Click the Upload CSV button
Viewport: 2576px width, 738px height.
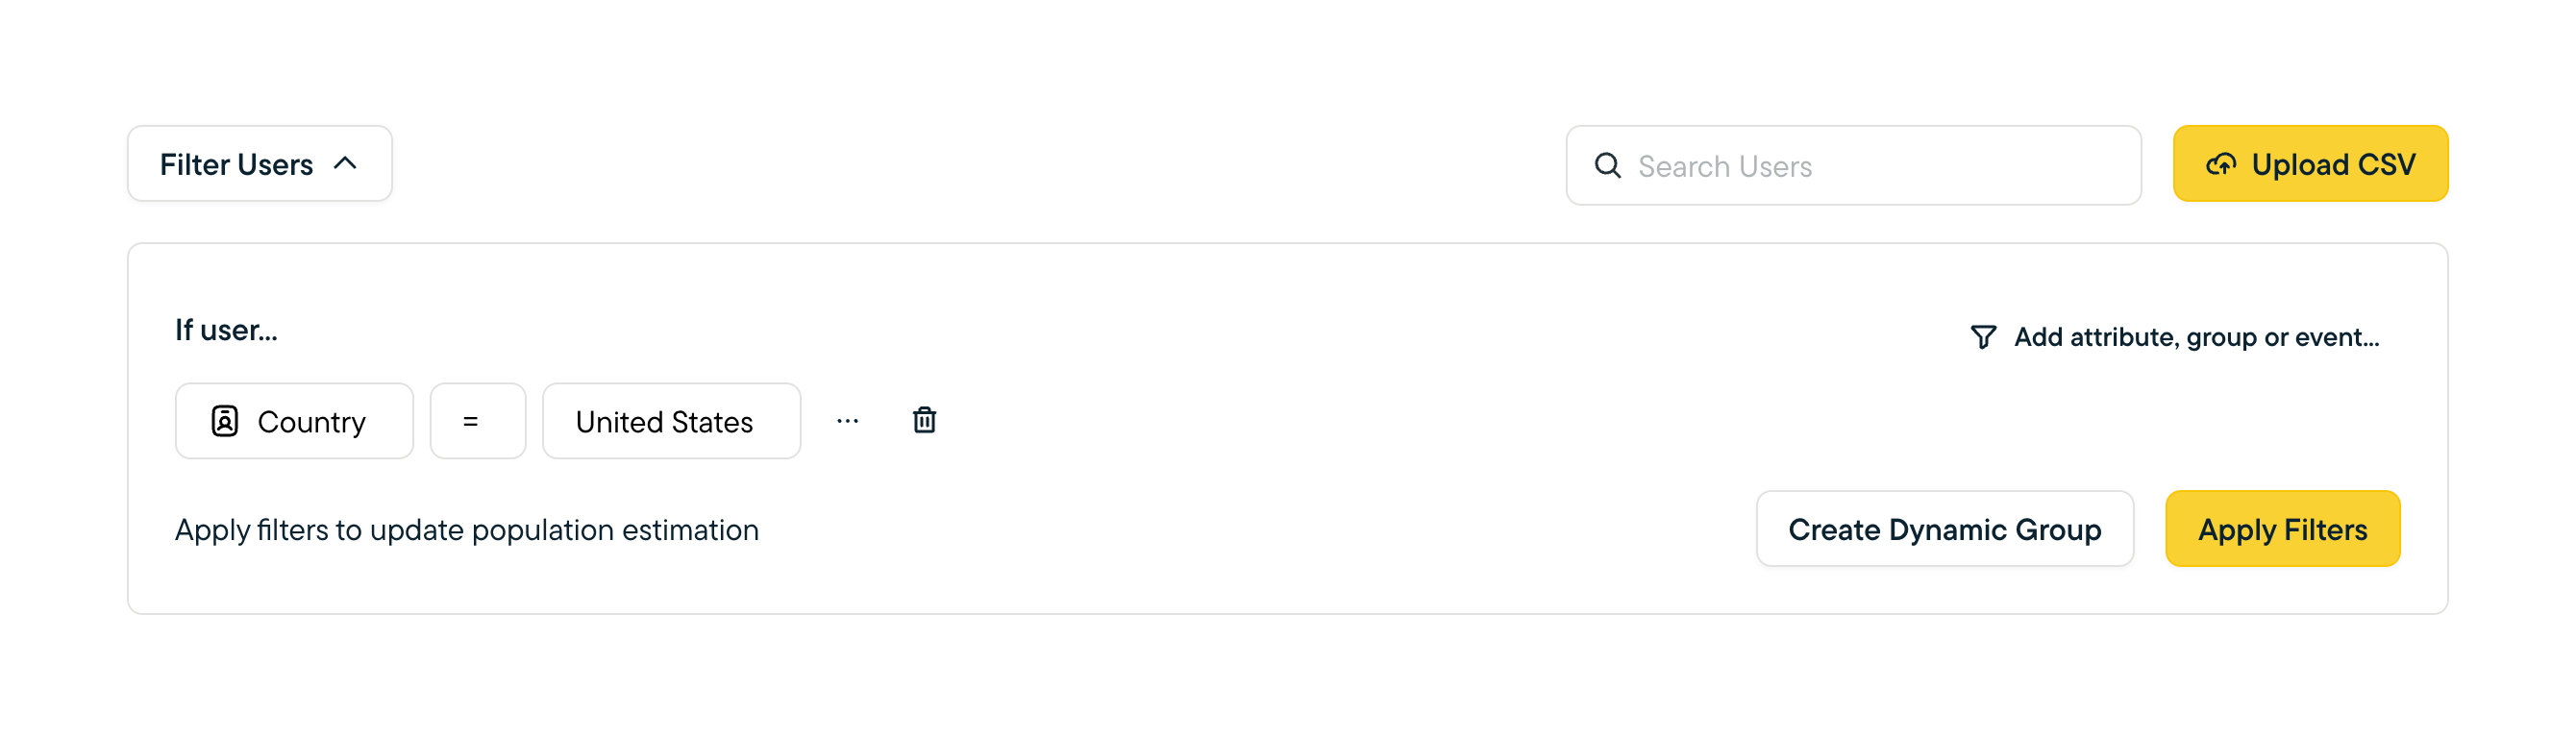tap(2310, 164)
